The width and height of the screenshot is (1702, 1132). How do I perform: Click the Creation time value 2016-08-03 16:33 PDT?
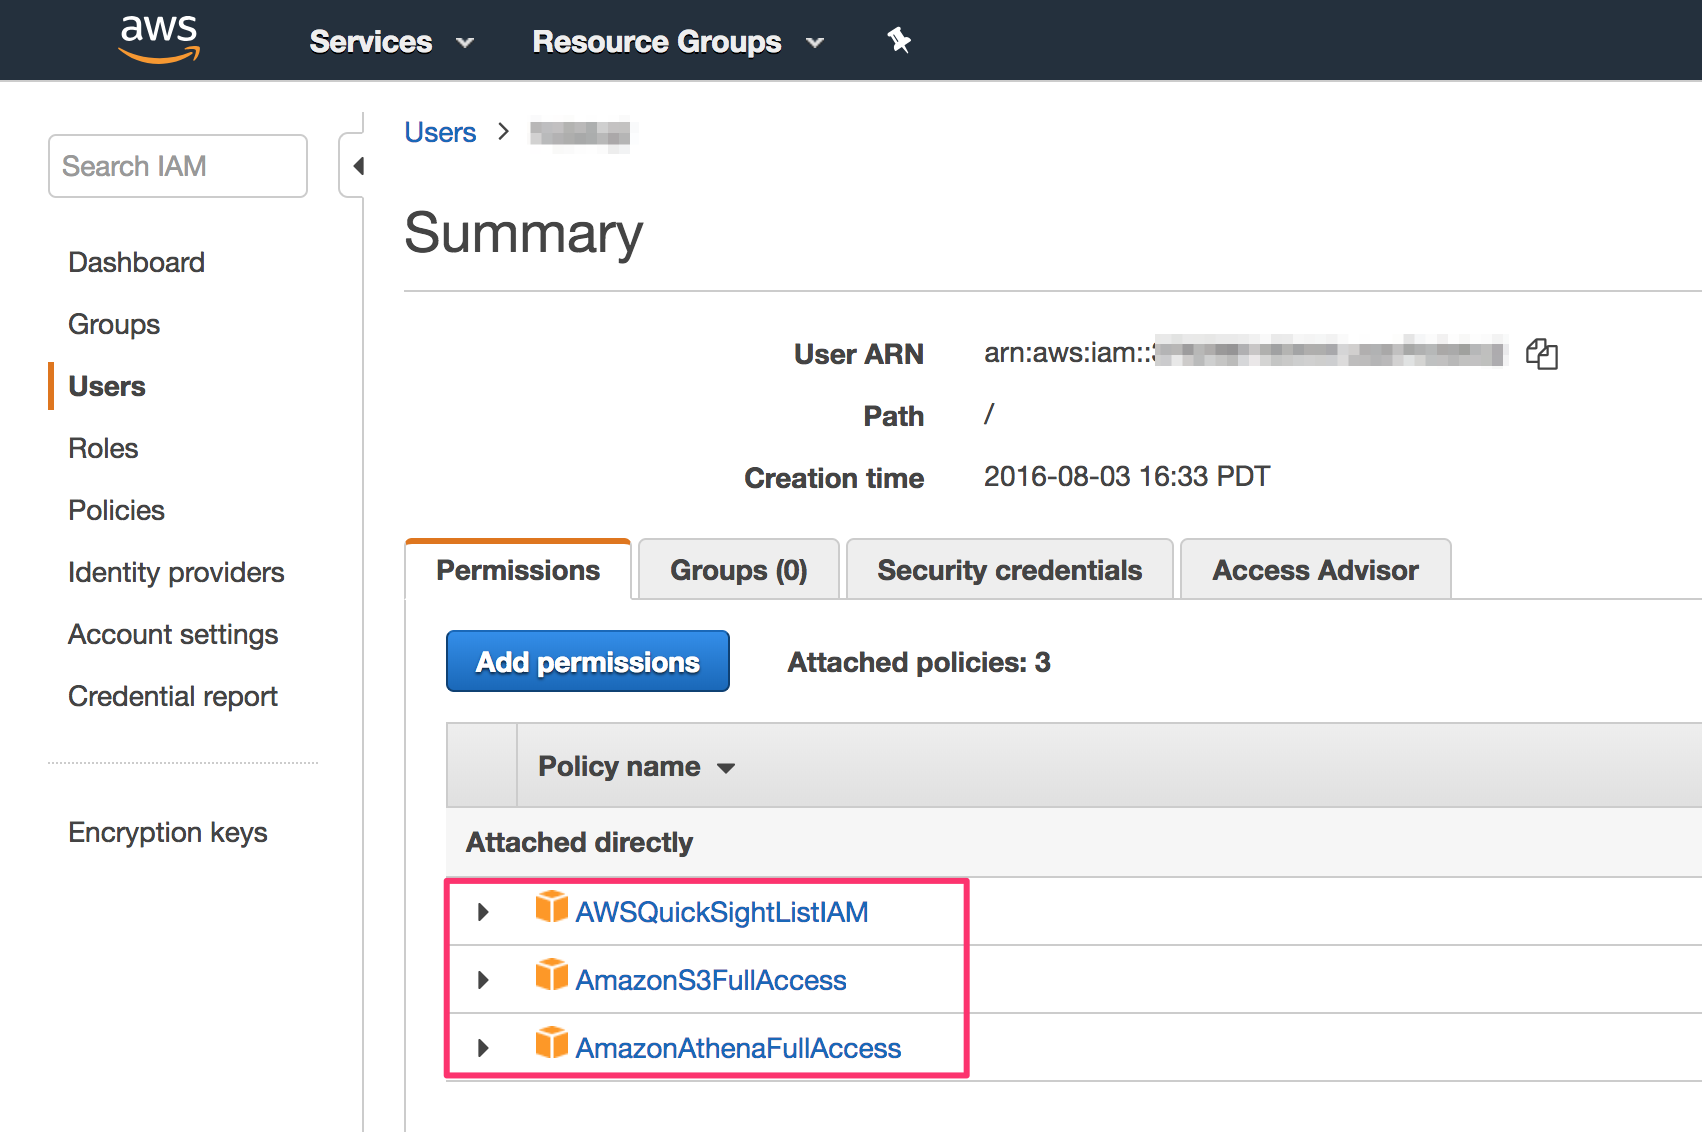coord(1127,476)
